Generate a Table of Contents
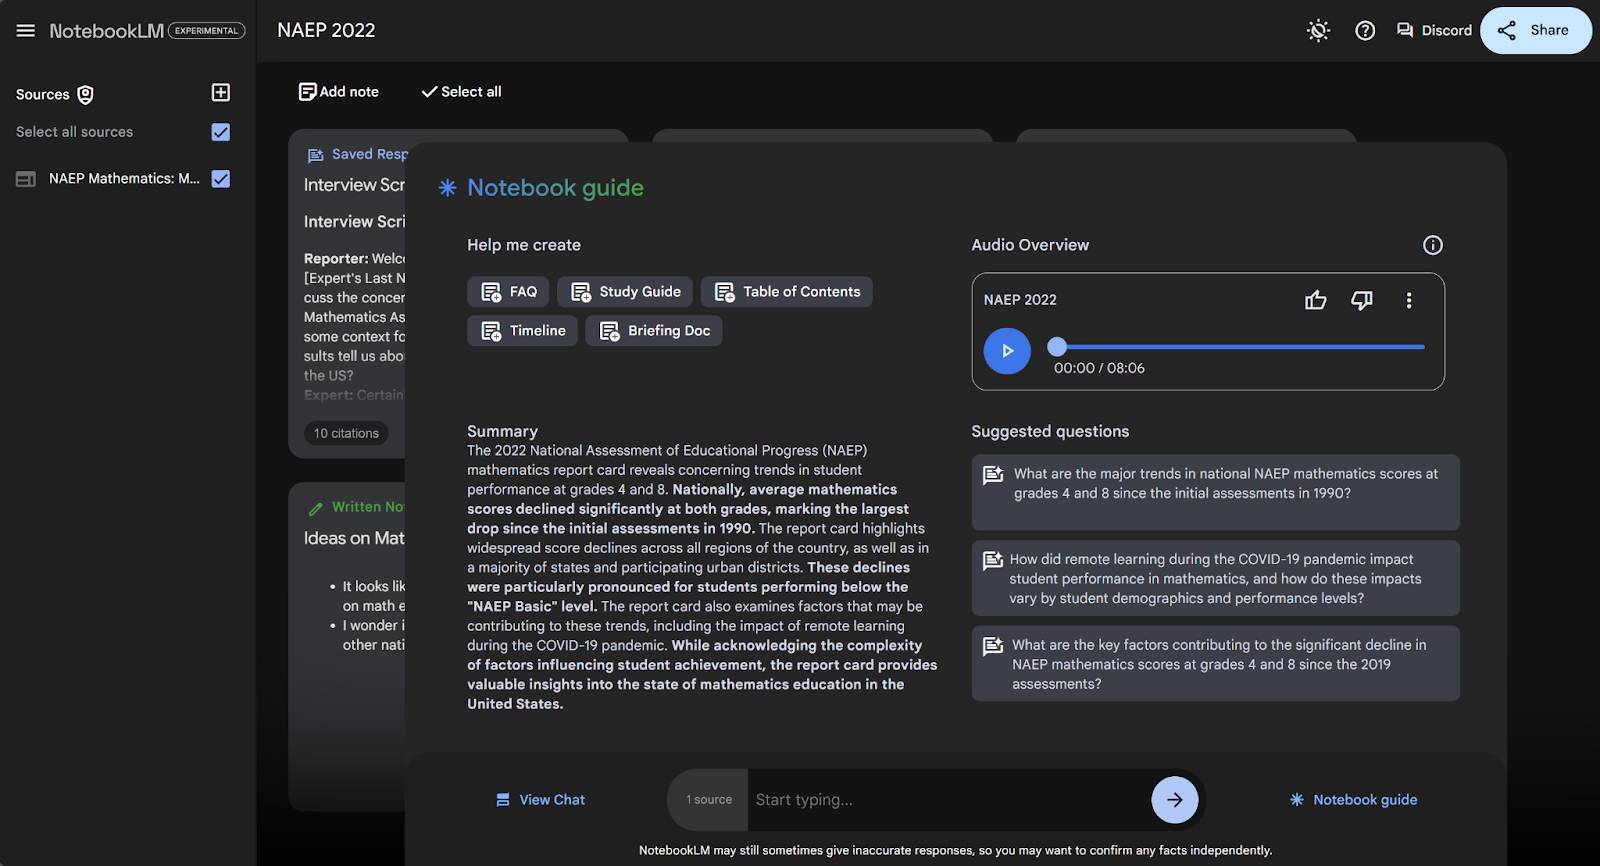Viewport: 1600px width, 866px height. point(787,292)
